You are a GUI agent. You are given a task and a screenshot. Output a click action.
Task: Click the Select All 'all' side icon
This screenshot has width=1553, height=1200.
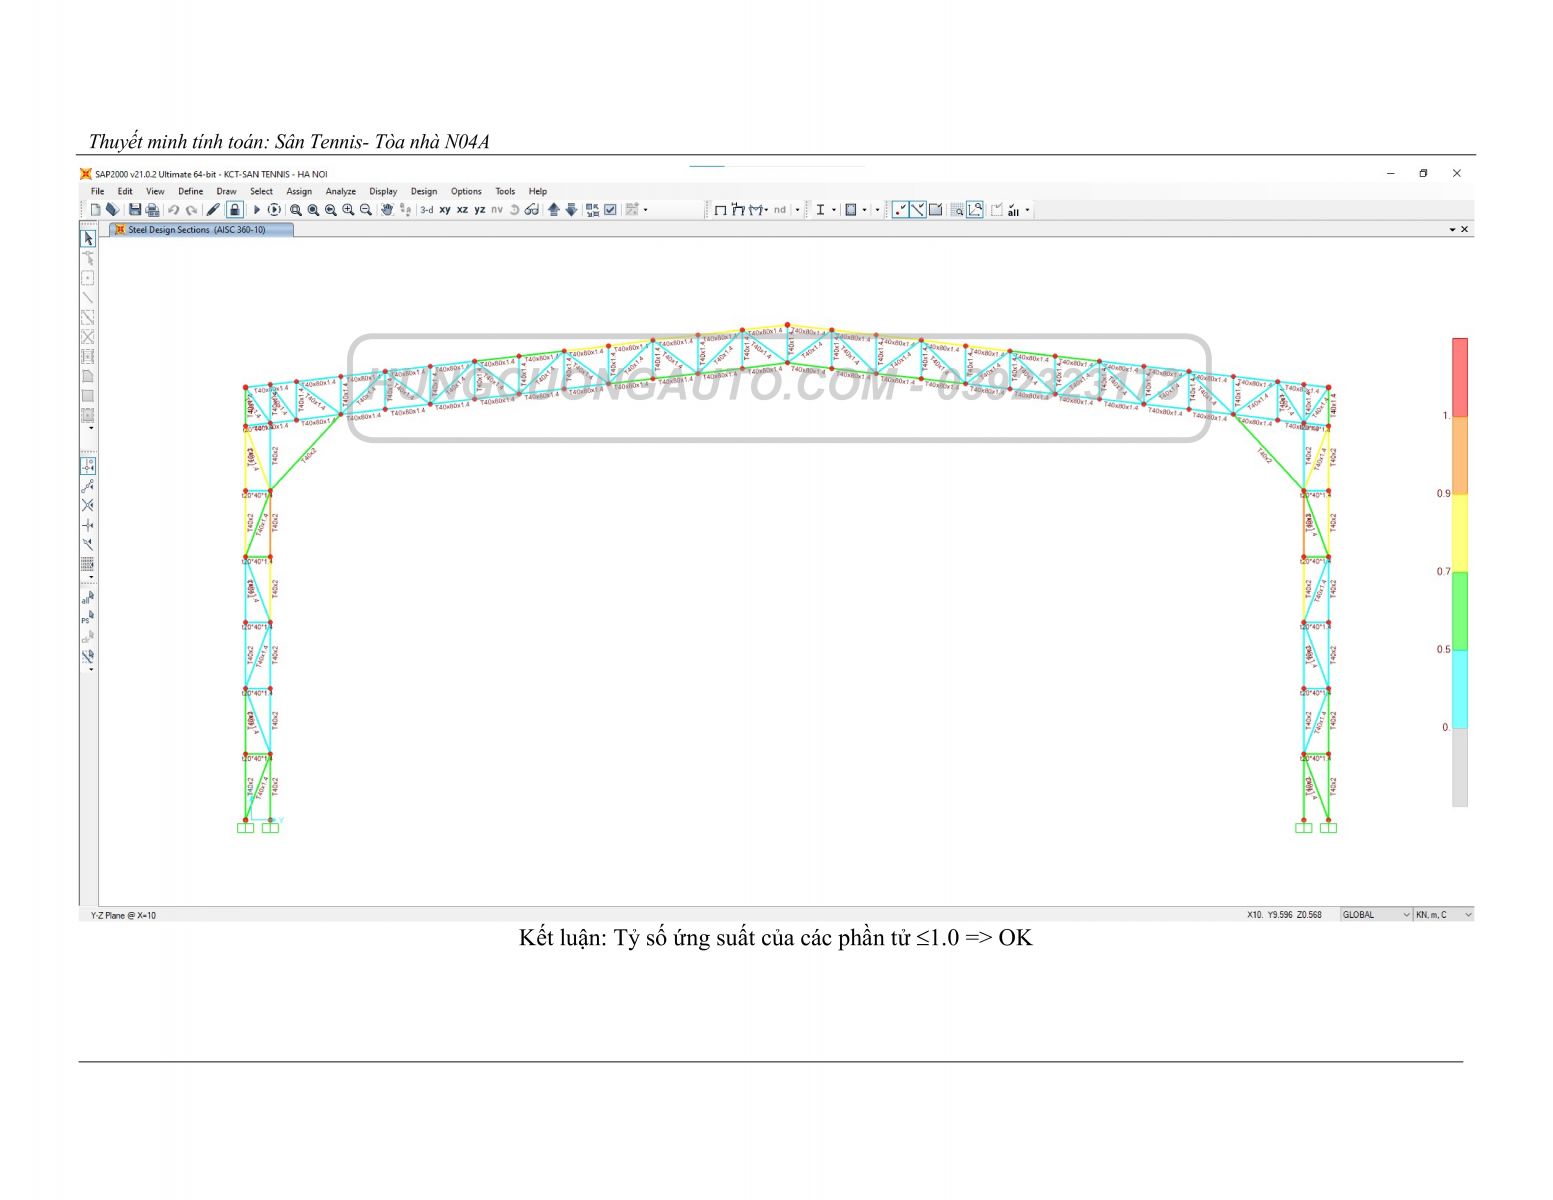pos(87,598)
